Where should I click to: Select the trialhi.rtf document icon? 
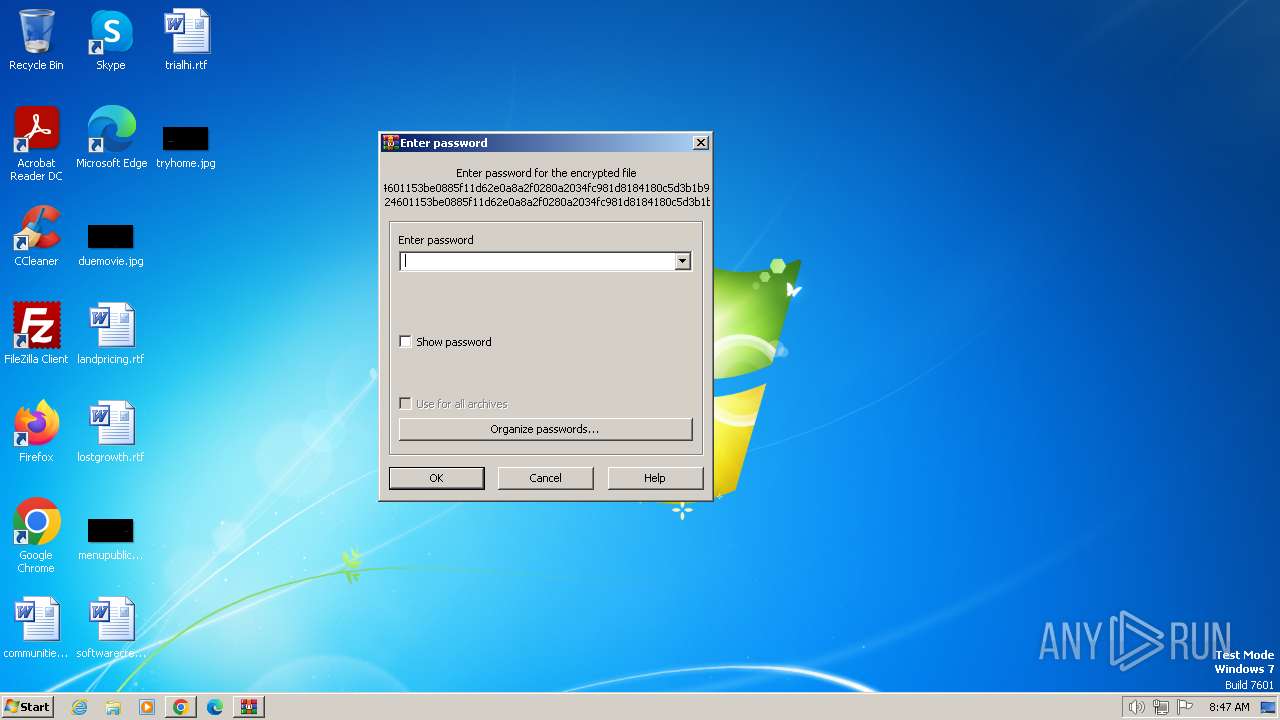(186, 40)
